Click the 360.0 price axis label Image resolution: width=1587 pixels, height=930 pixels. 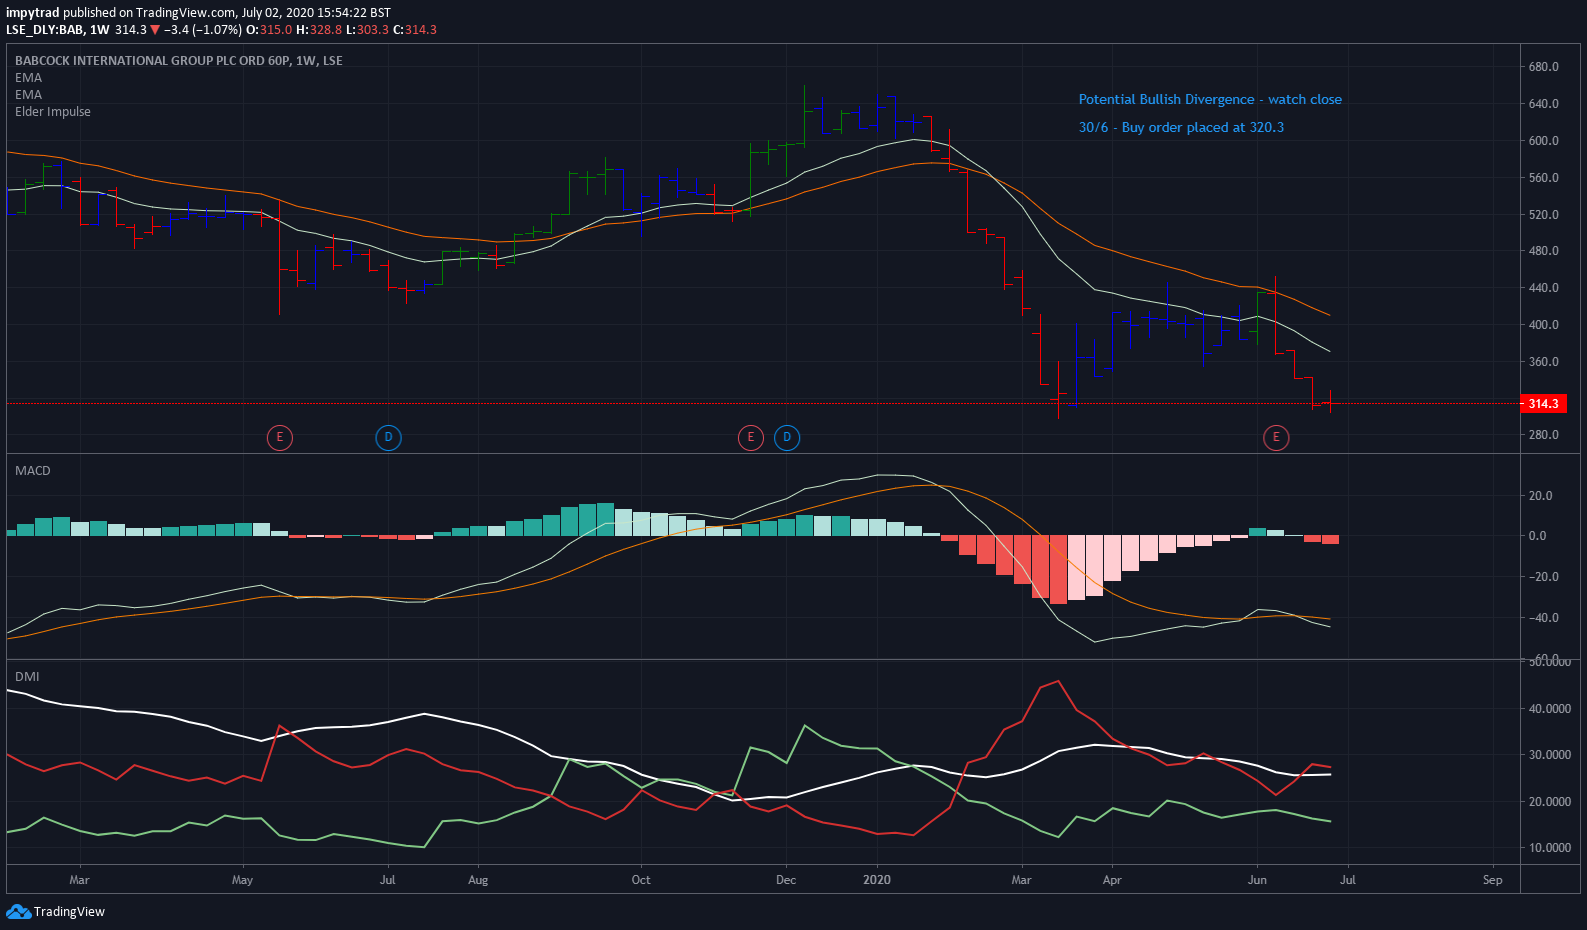pyautogui.click(x=1543, y=362)
